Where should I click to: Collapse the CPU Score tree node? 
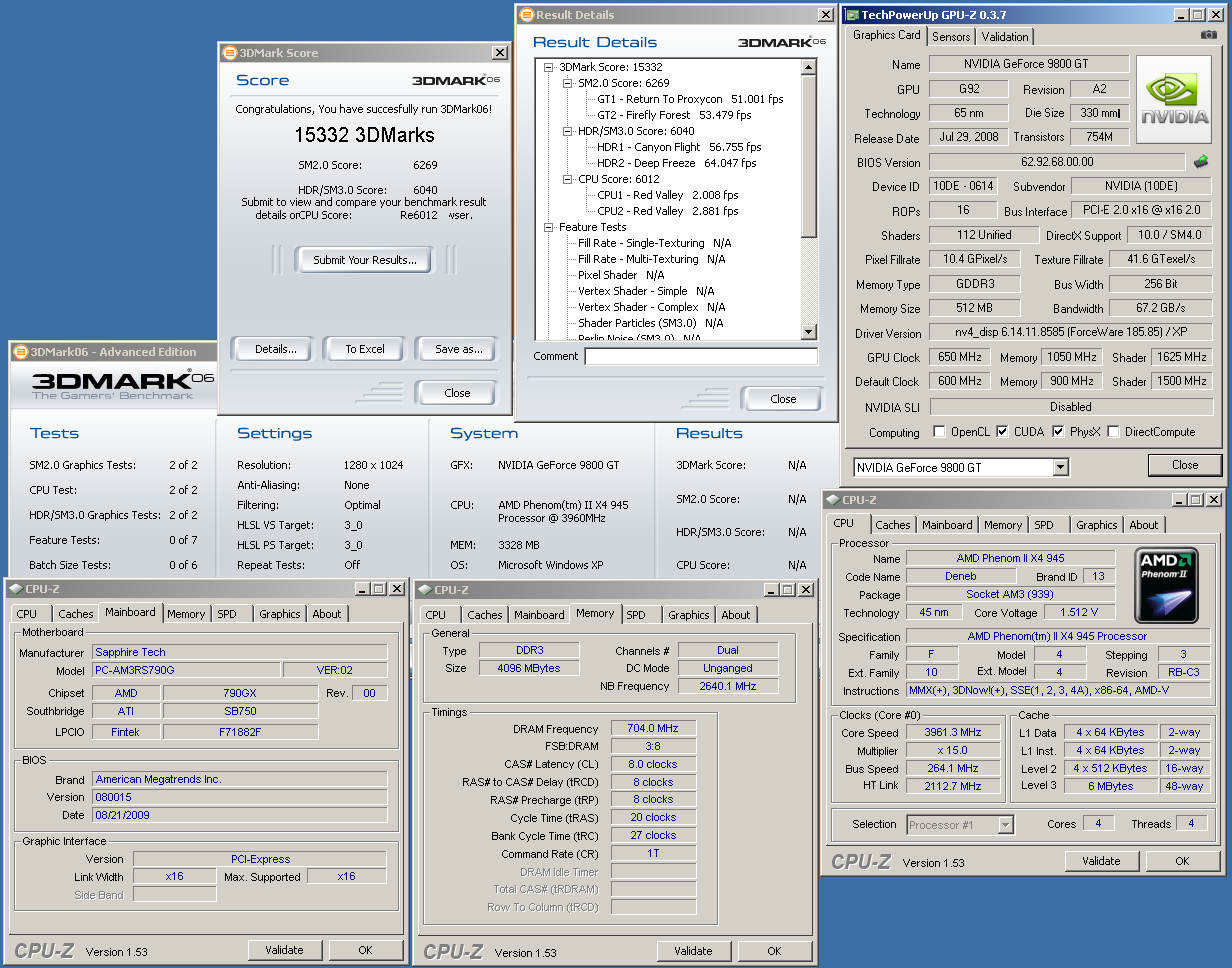tap(567, 179)
